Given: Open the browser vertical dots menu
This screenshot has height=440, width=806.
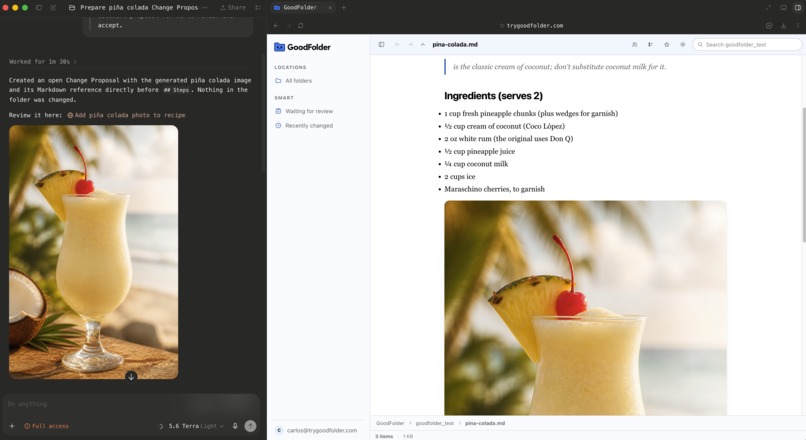Looking at the screenshot, I should tap(798, 26).
